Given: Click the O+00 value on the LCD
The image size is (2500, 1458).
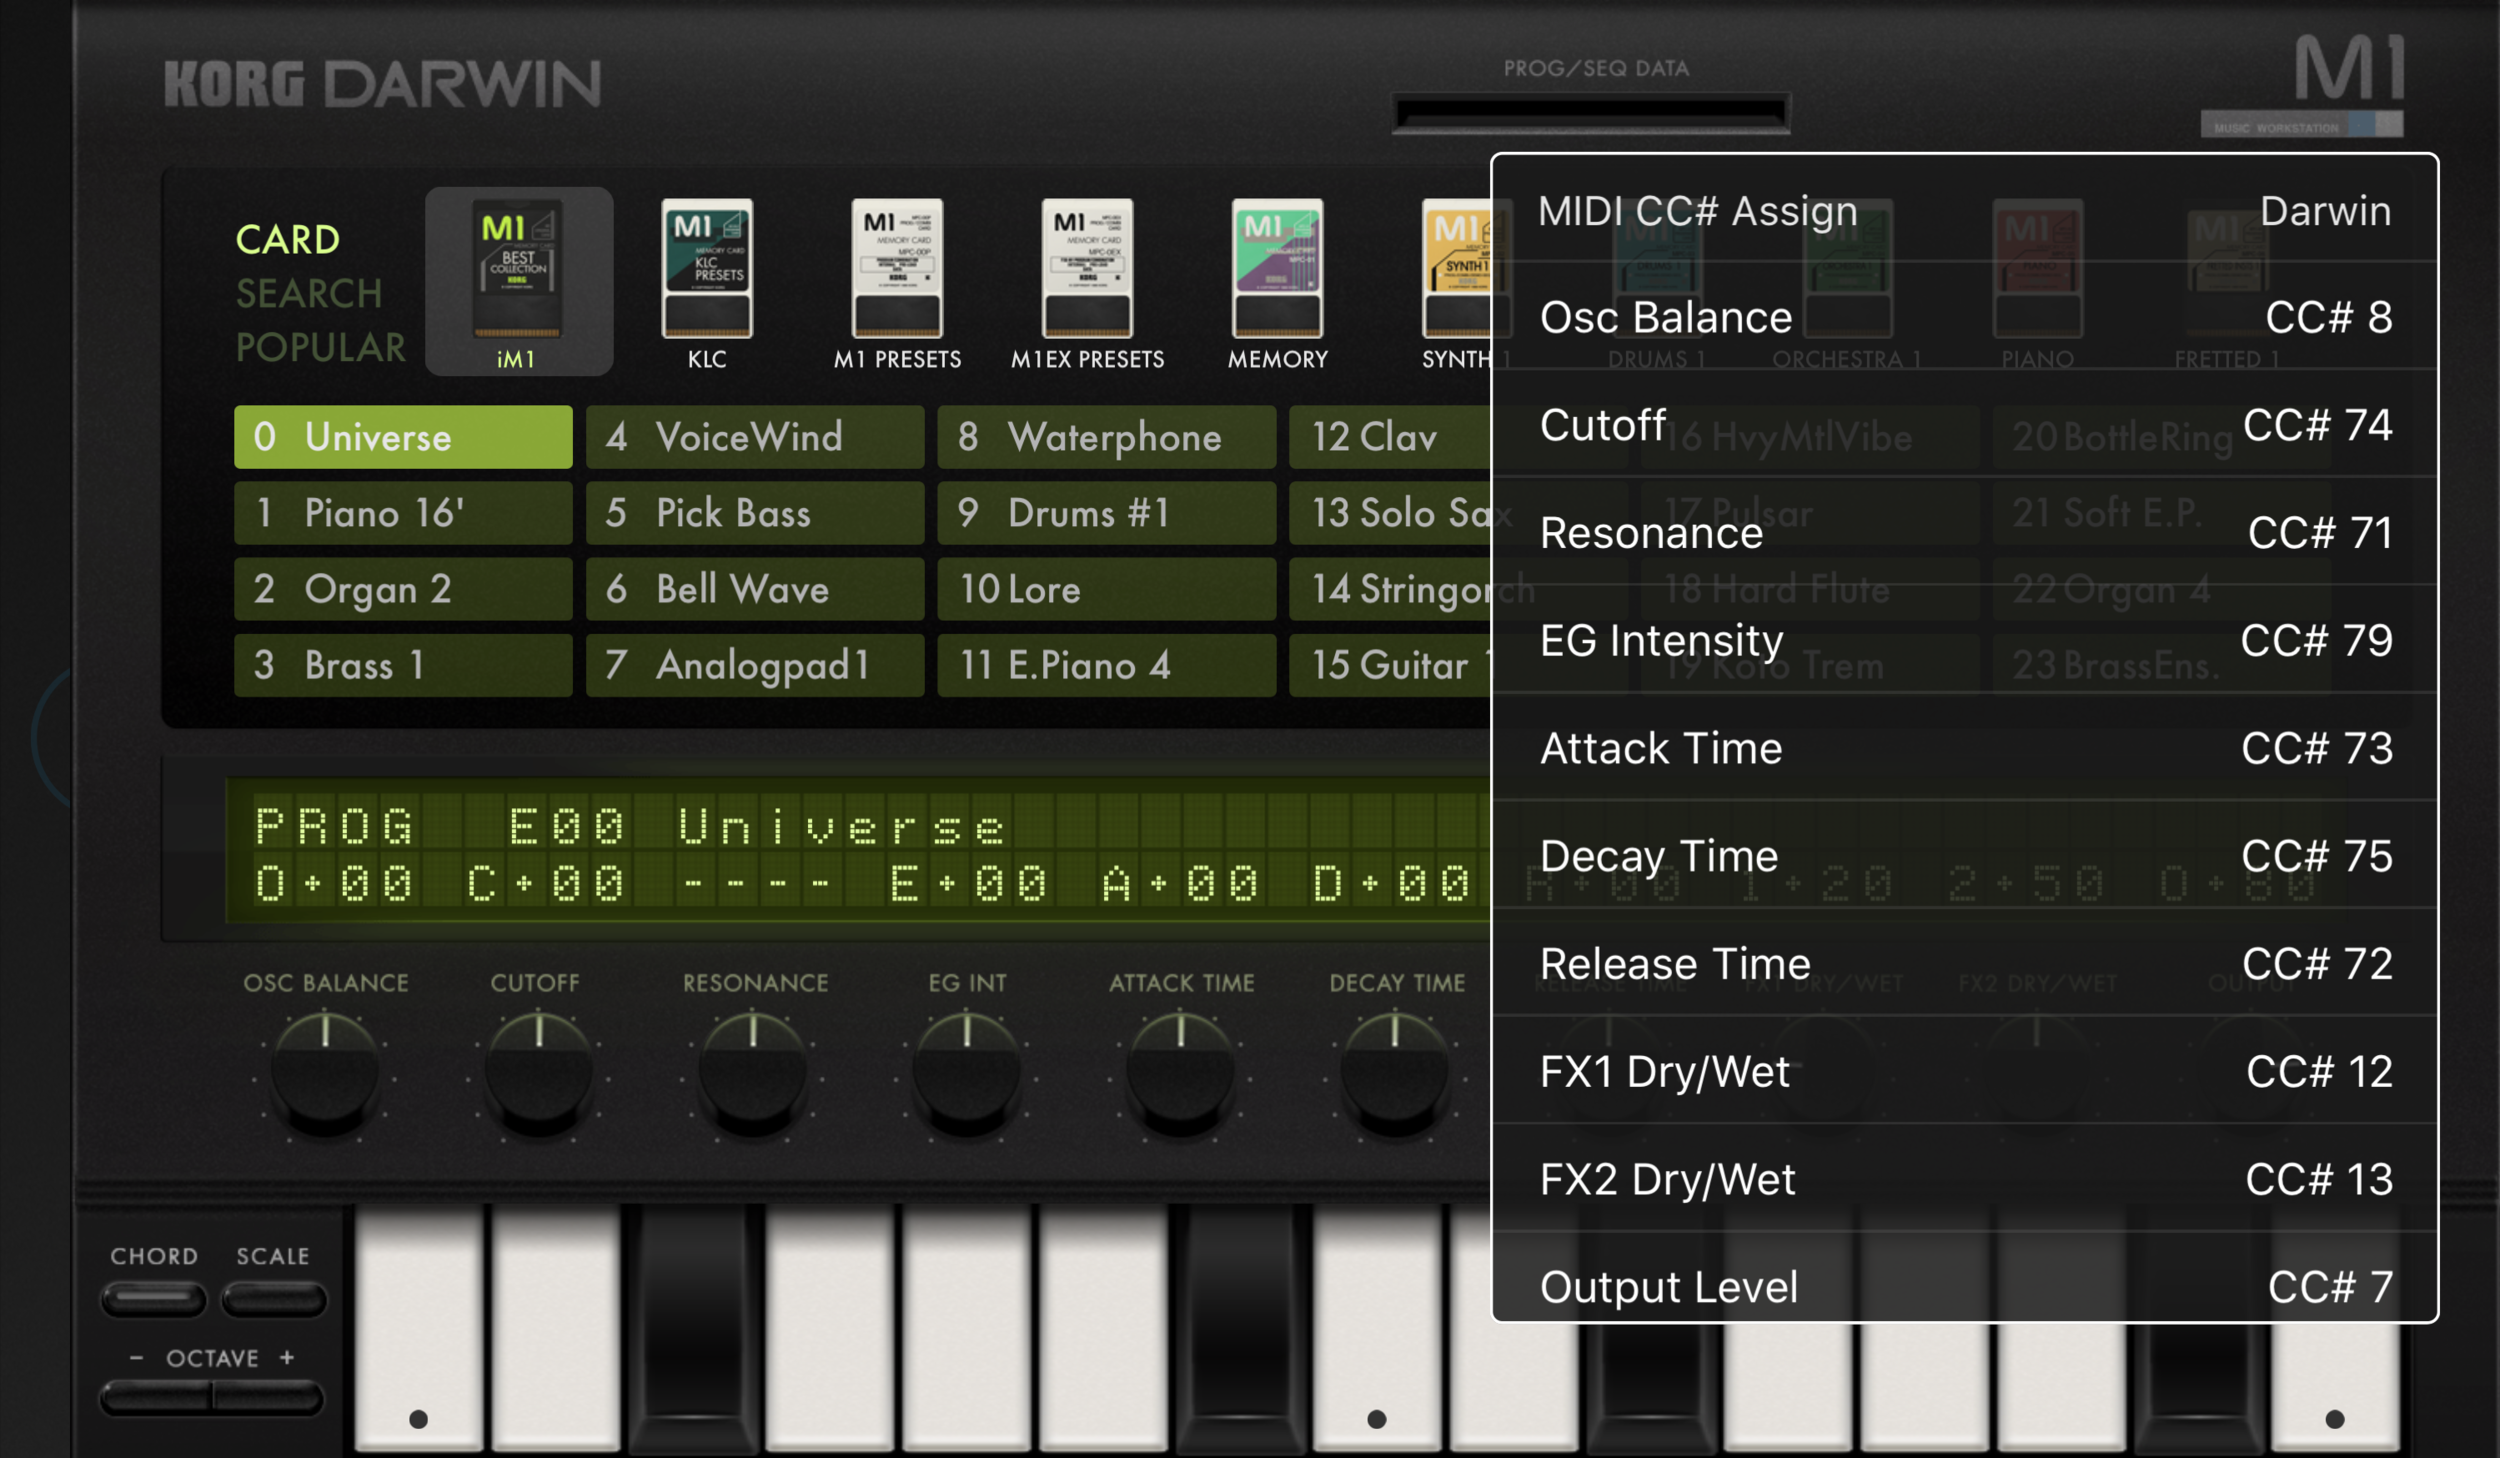Looking at the screenshot, I should click(x=333, y=884).
